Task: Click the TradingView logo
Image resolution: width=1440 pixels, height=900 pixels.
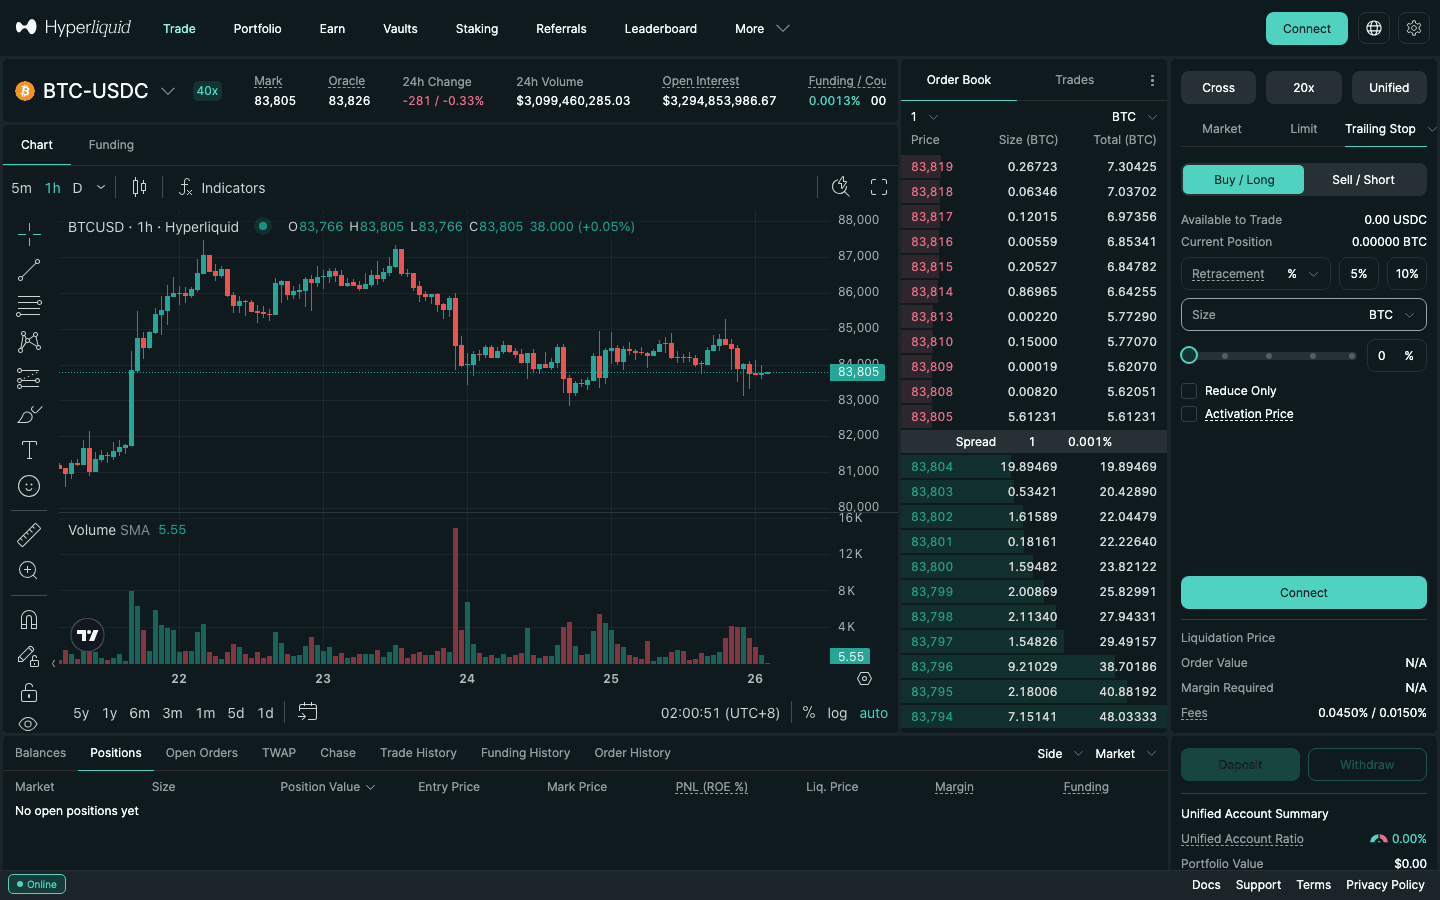Action: pos(88,635)
